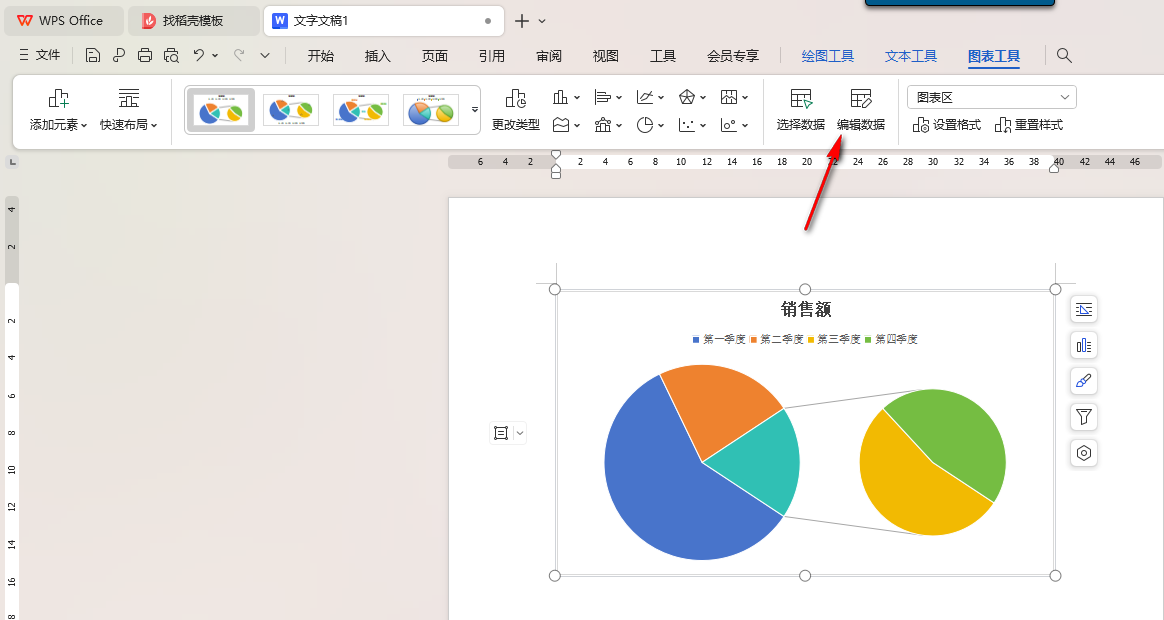Switch to the 页面 tab
This screenshot has height=620, width=1164.
(x=435, y=56)
